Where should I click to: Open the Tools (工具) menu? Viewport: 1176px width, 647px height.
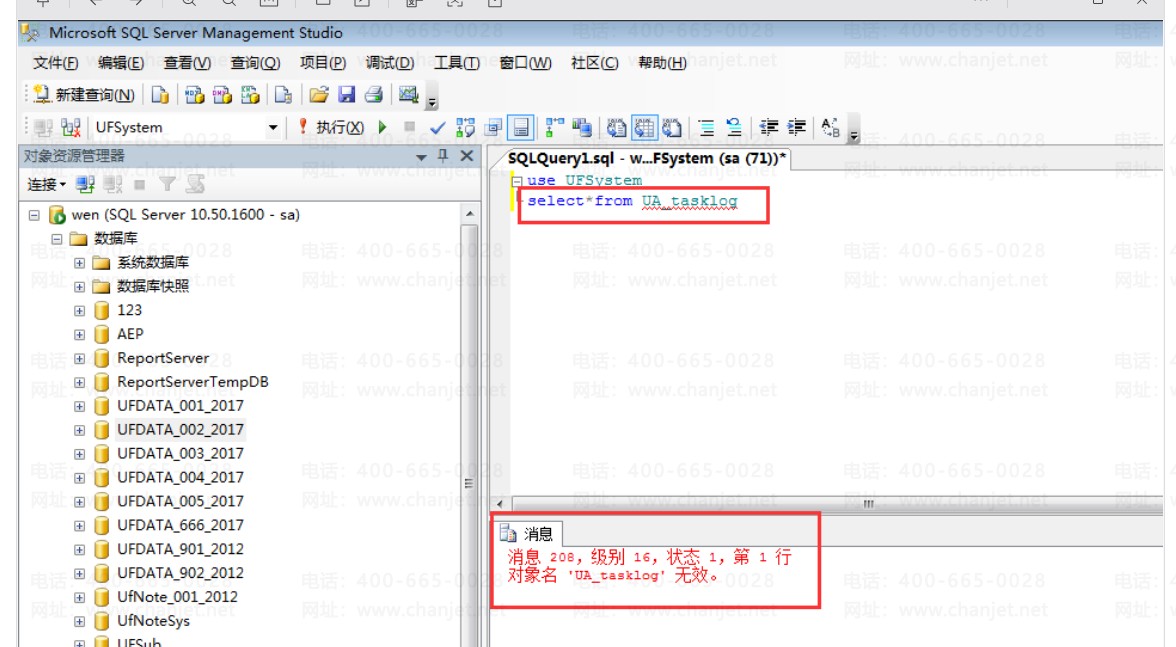pyautogui.click(x=456, y=63)
